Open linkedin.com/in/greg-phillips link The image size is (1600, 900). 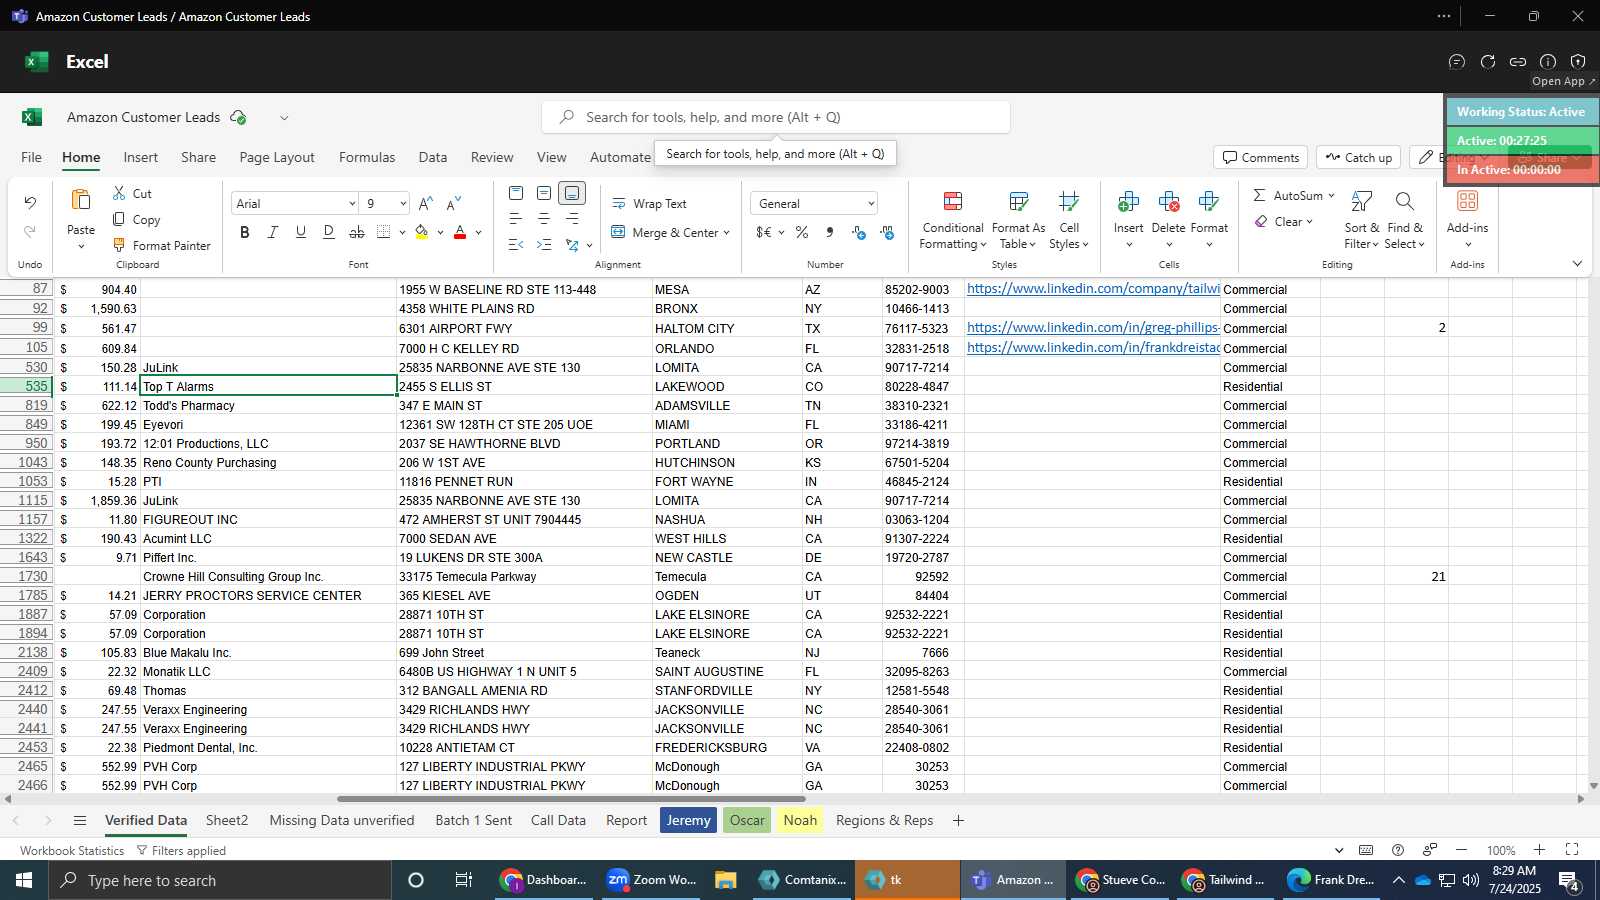tap(1093, 327)
